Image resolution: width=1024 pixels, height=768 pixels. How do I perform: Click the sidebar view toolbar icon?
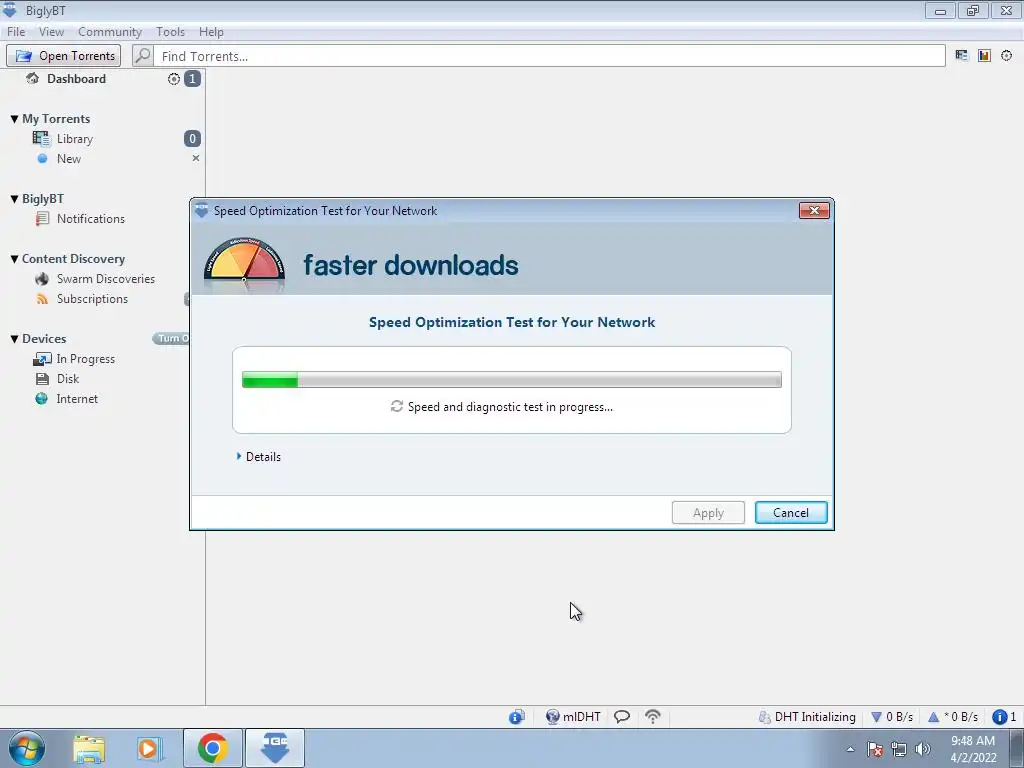pos(961,56)
